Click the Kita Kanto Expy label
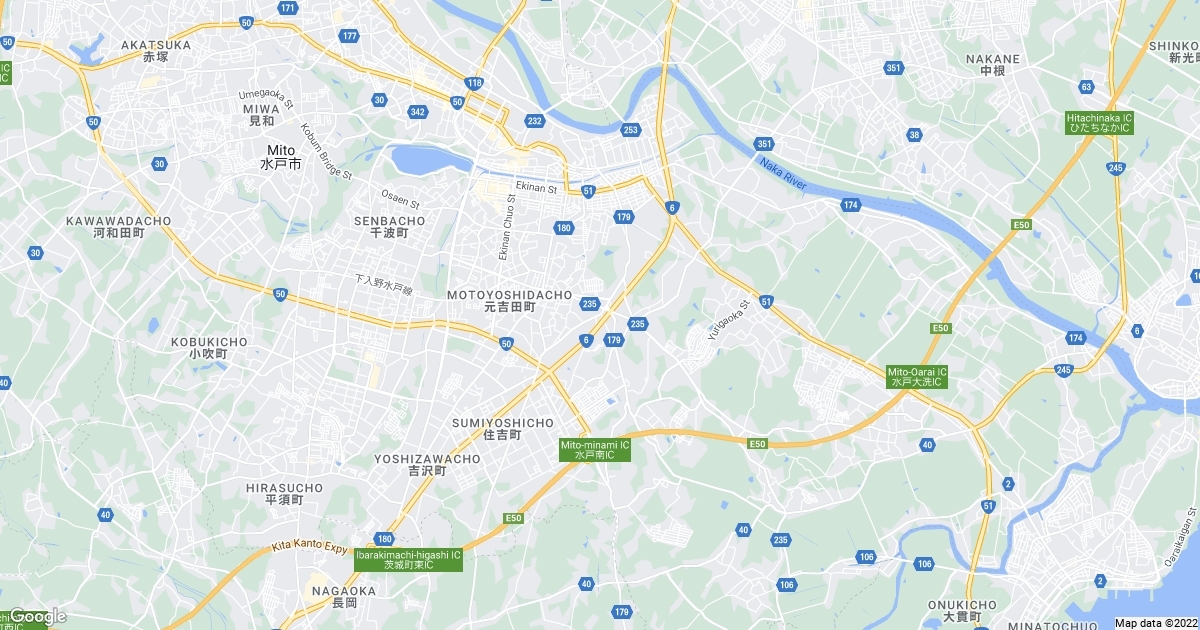Screen dimensions: 1200x630 [x=309, y=548]
